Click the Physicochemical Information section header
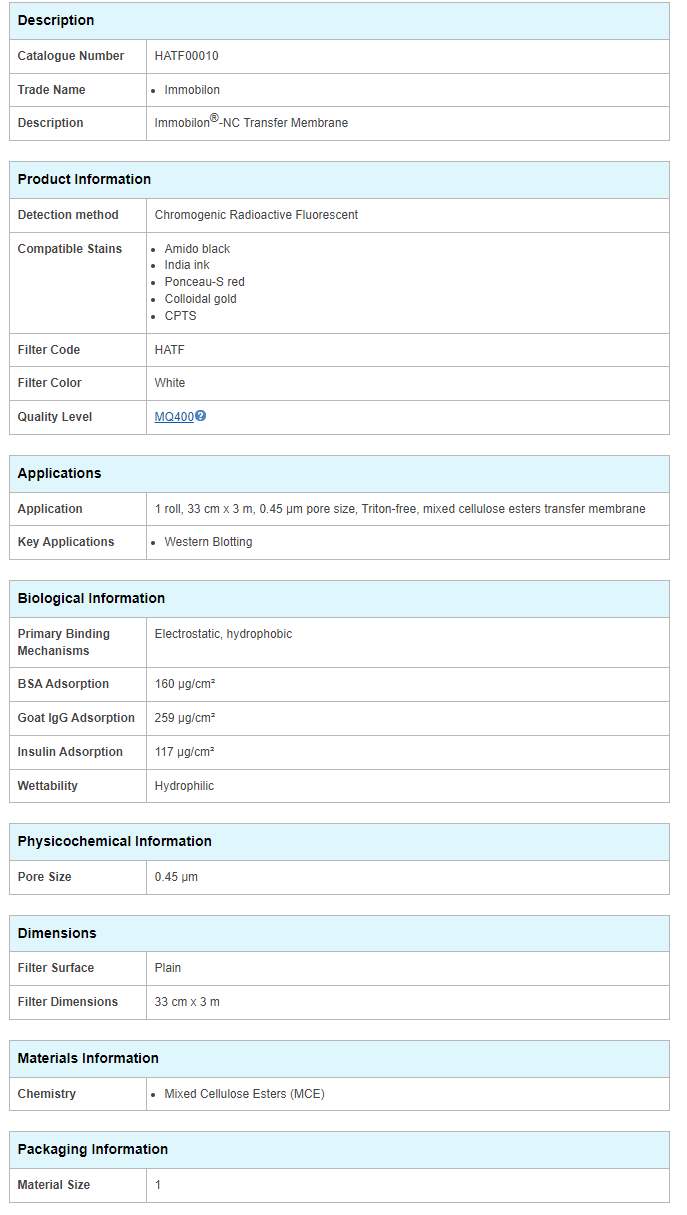The image size is (687, 1215). tap(114, 842)
